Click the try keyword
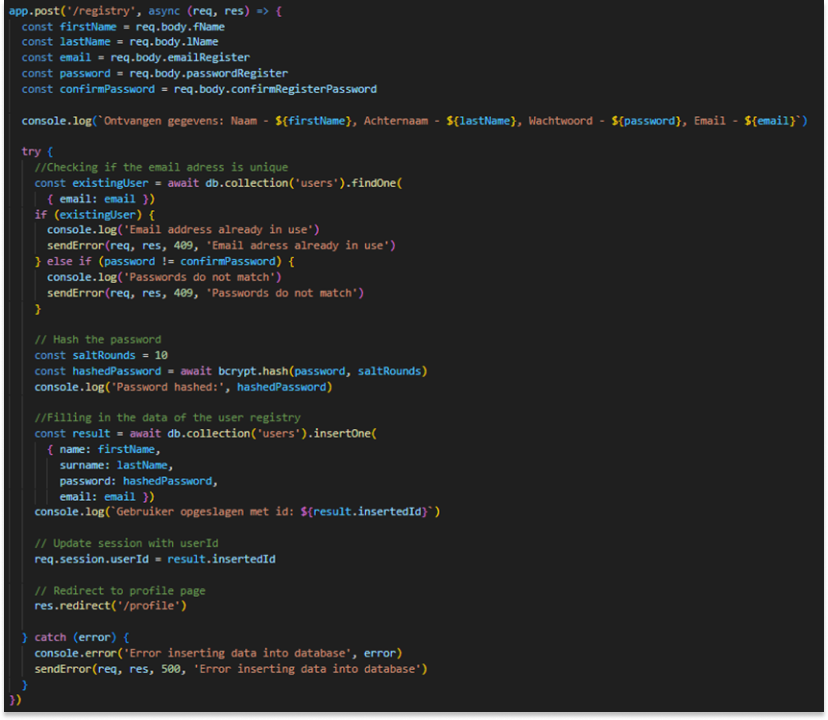The image size is (828, 720). click(31, 151)
